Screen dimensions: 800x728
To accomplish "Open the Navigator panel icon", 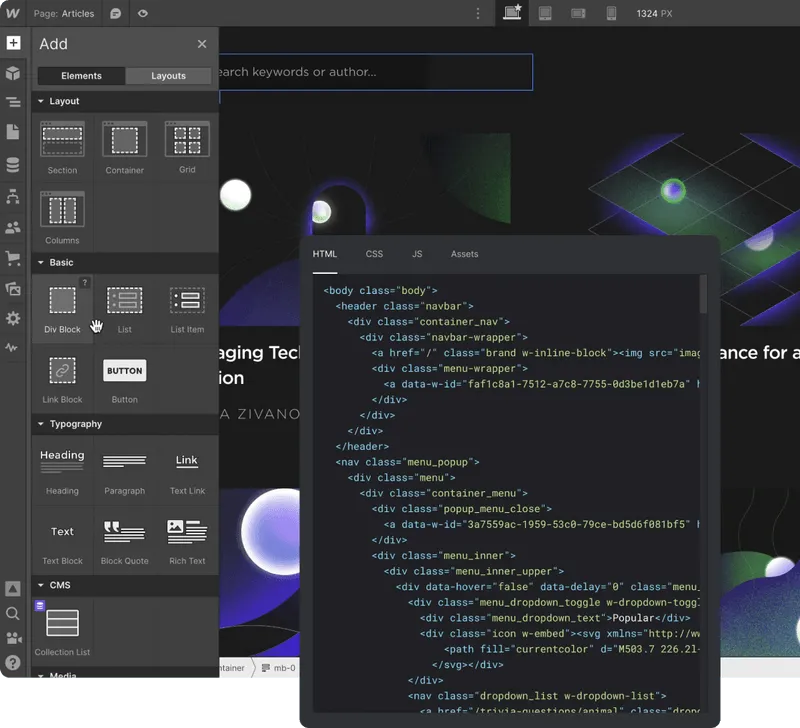I will [x=13, y=102].
